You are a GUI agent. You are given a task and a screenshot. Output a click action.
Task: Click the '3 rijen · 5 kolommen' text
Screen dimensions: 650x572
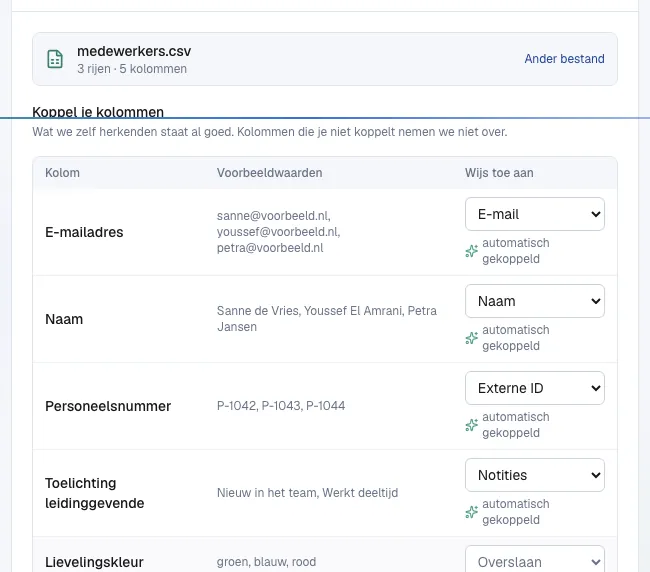(132, 69)
